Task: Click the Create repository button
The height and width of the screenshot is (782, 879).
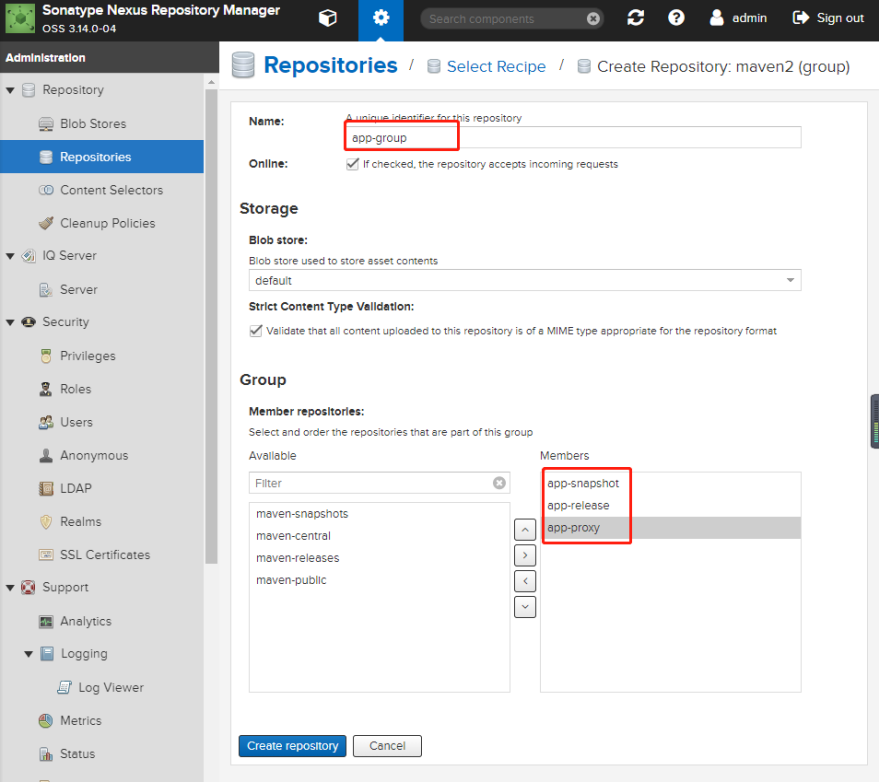Action: click(292, 746)
